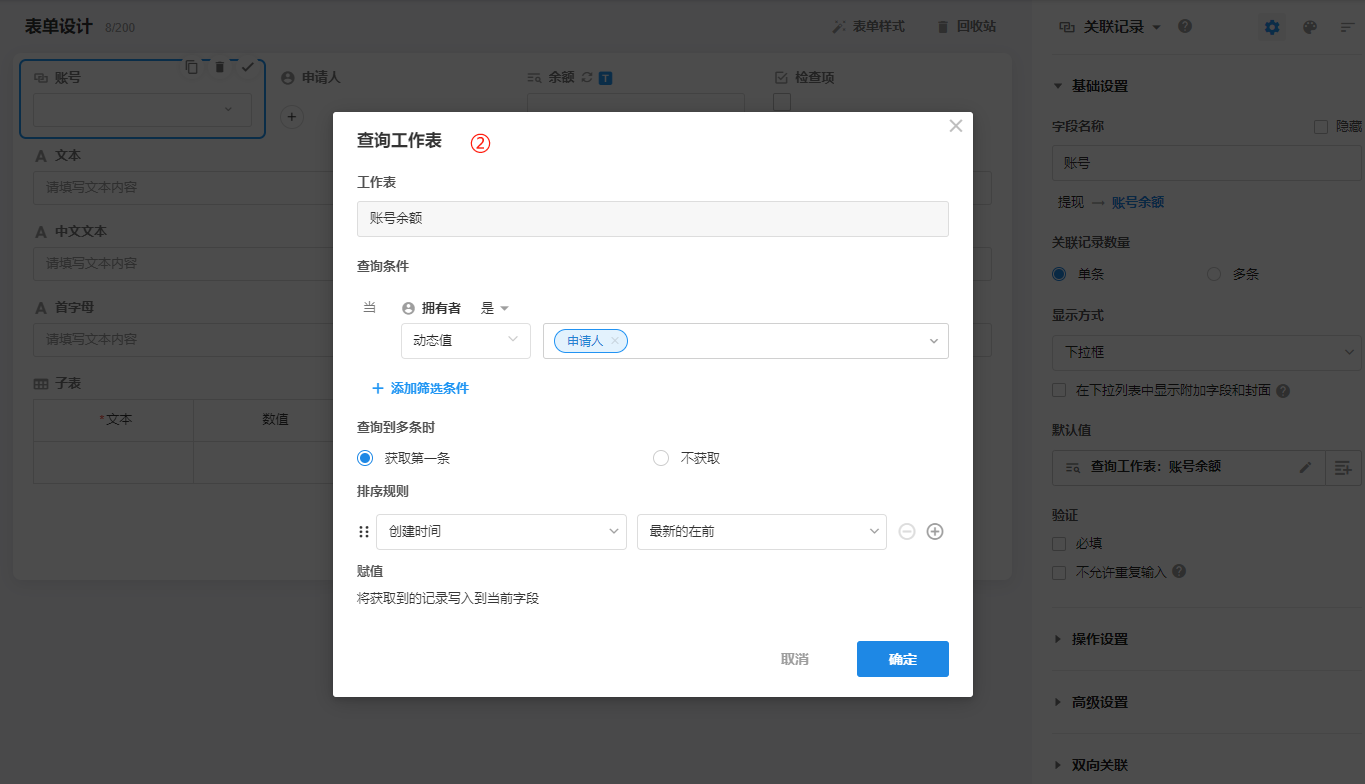Remove the 申请人 tag from condition

pyautogui.click(x=615, y=341)
